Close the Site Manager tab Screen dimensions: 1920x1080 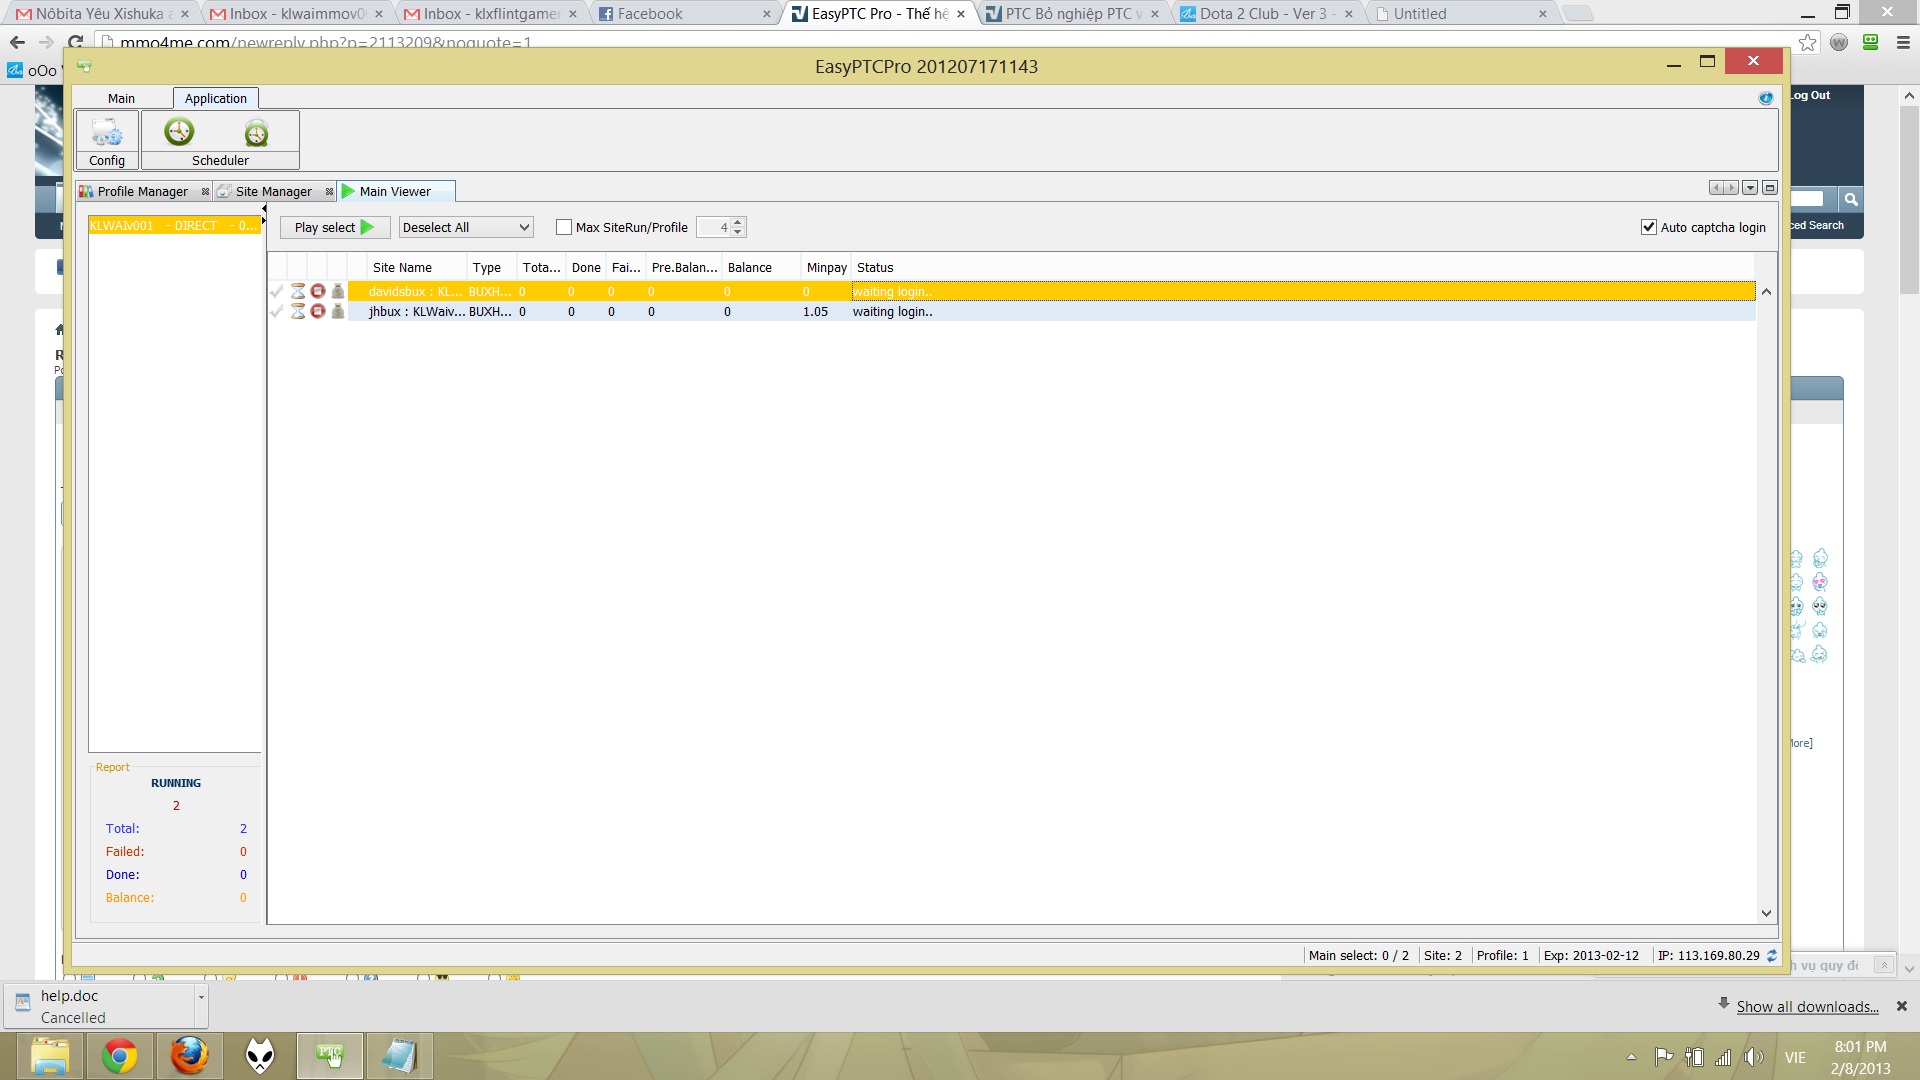click(329, 192)
